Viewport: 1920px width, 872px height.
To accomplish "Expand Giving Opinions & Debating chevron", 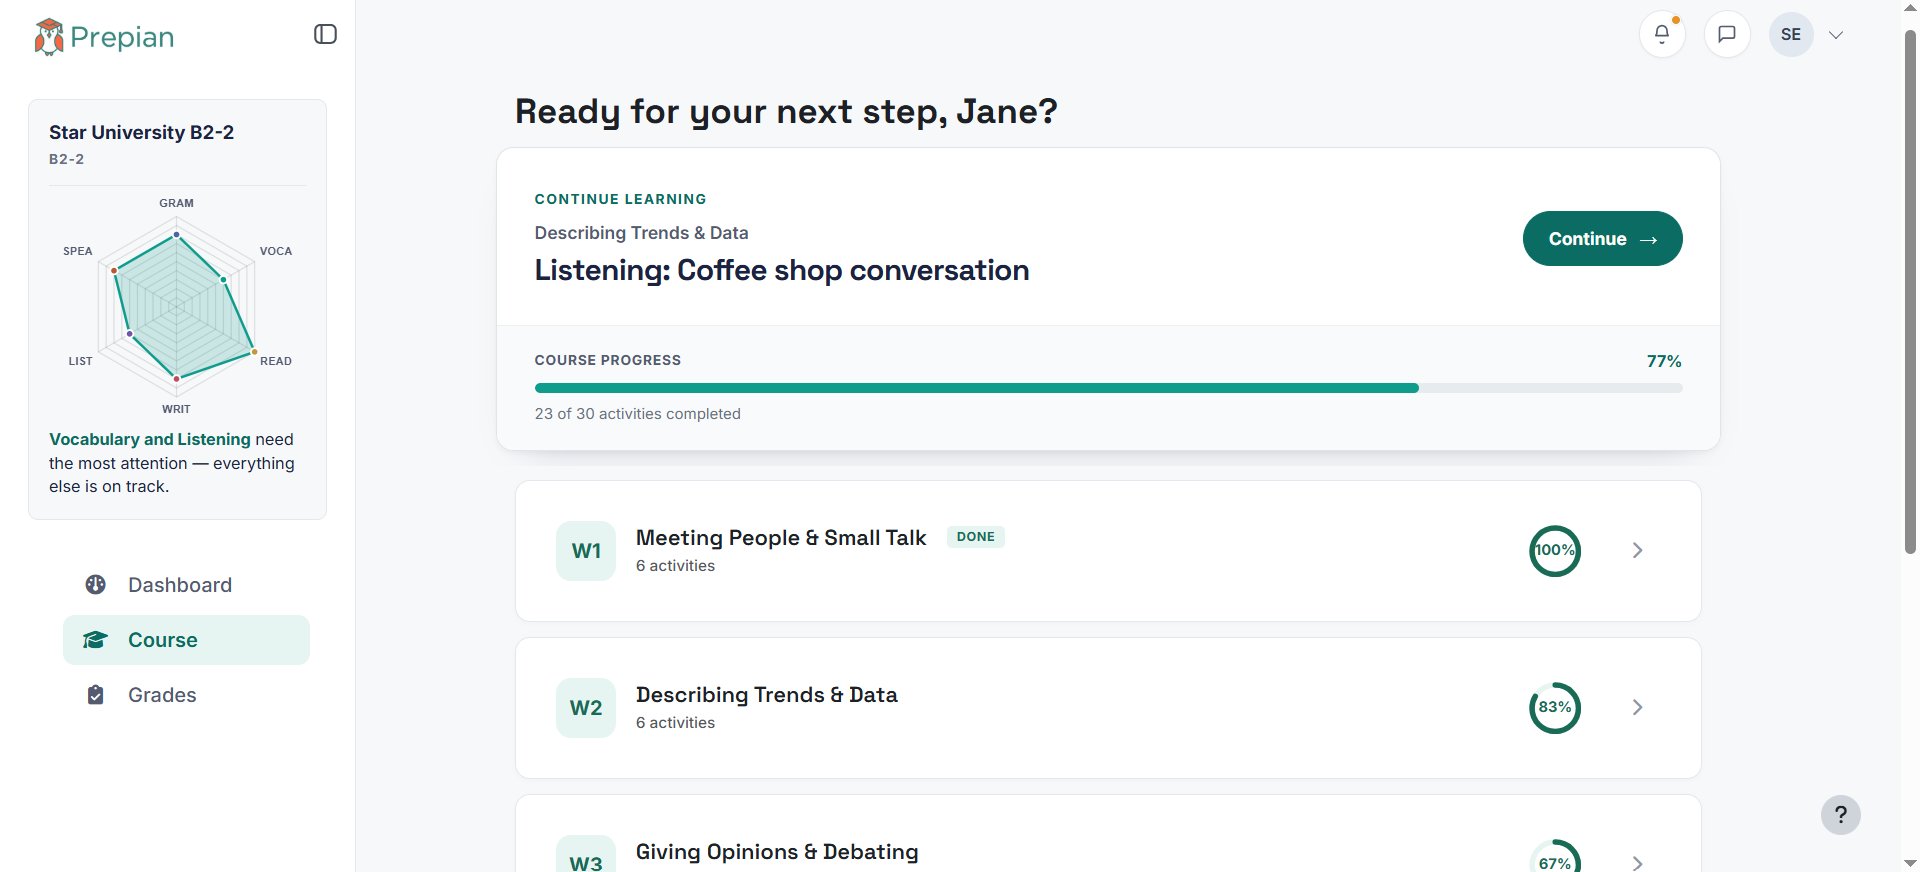I will click(x=1637, y=863).
